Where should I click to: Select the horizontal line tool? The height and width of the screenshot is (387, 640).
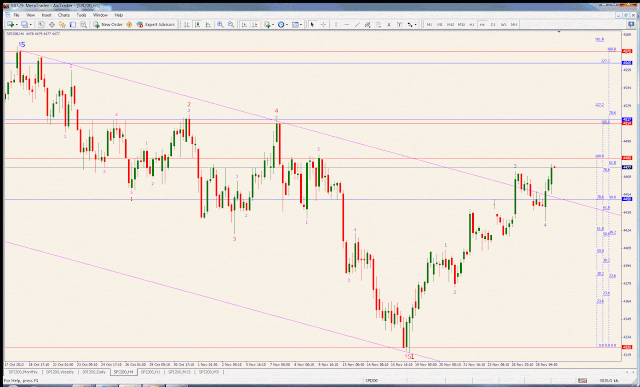point(347,24)
